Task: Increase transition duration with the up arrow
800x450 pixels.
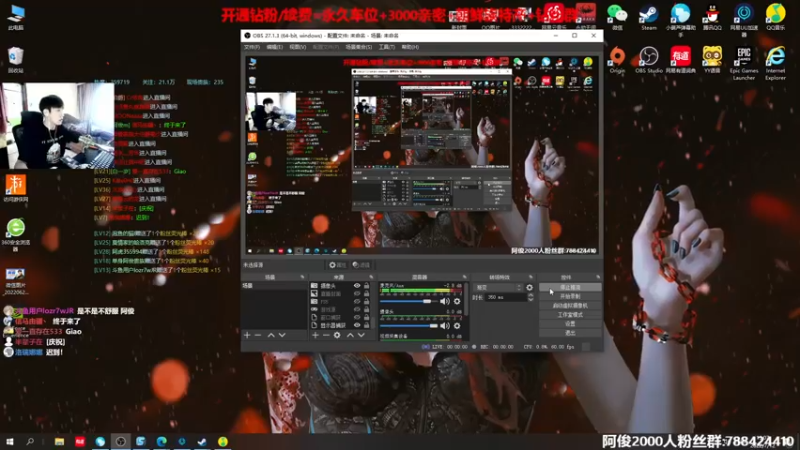Action: click(531, 295)
